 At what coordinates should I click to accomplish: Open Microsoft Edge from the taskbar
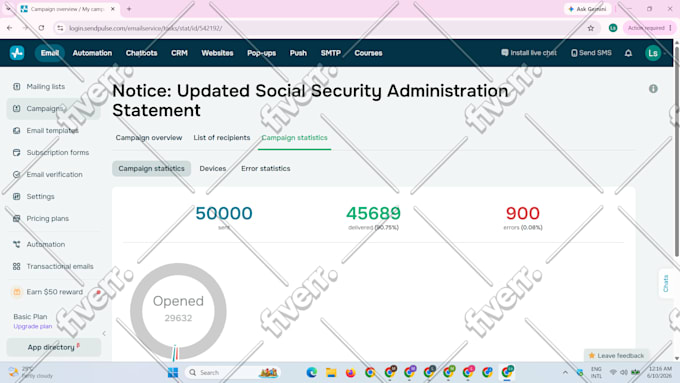pyautogui.click(x=311, y=373)
